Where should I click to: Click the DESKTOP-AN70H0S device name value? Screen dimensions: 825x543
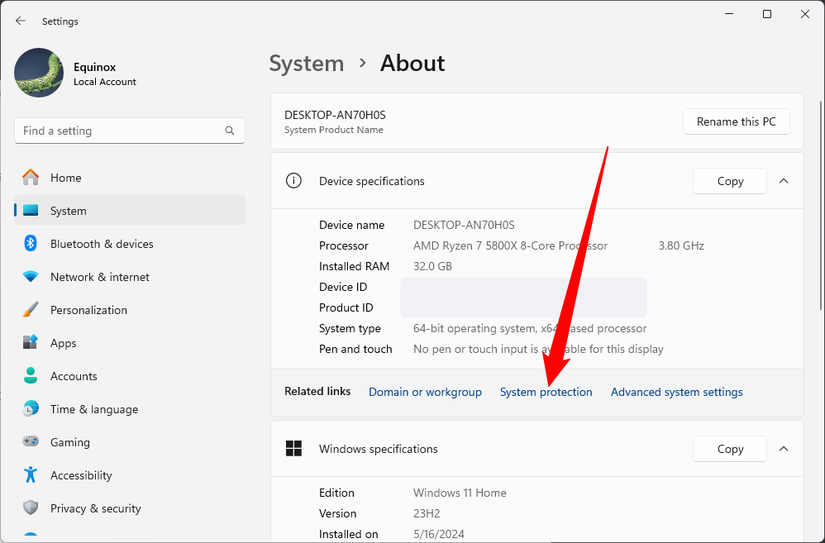coord(464,225)
